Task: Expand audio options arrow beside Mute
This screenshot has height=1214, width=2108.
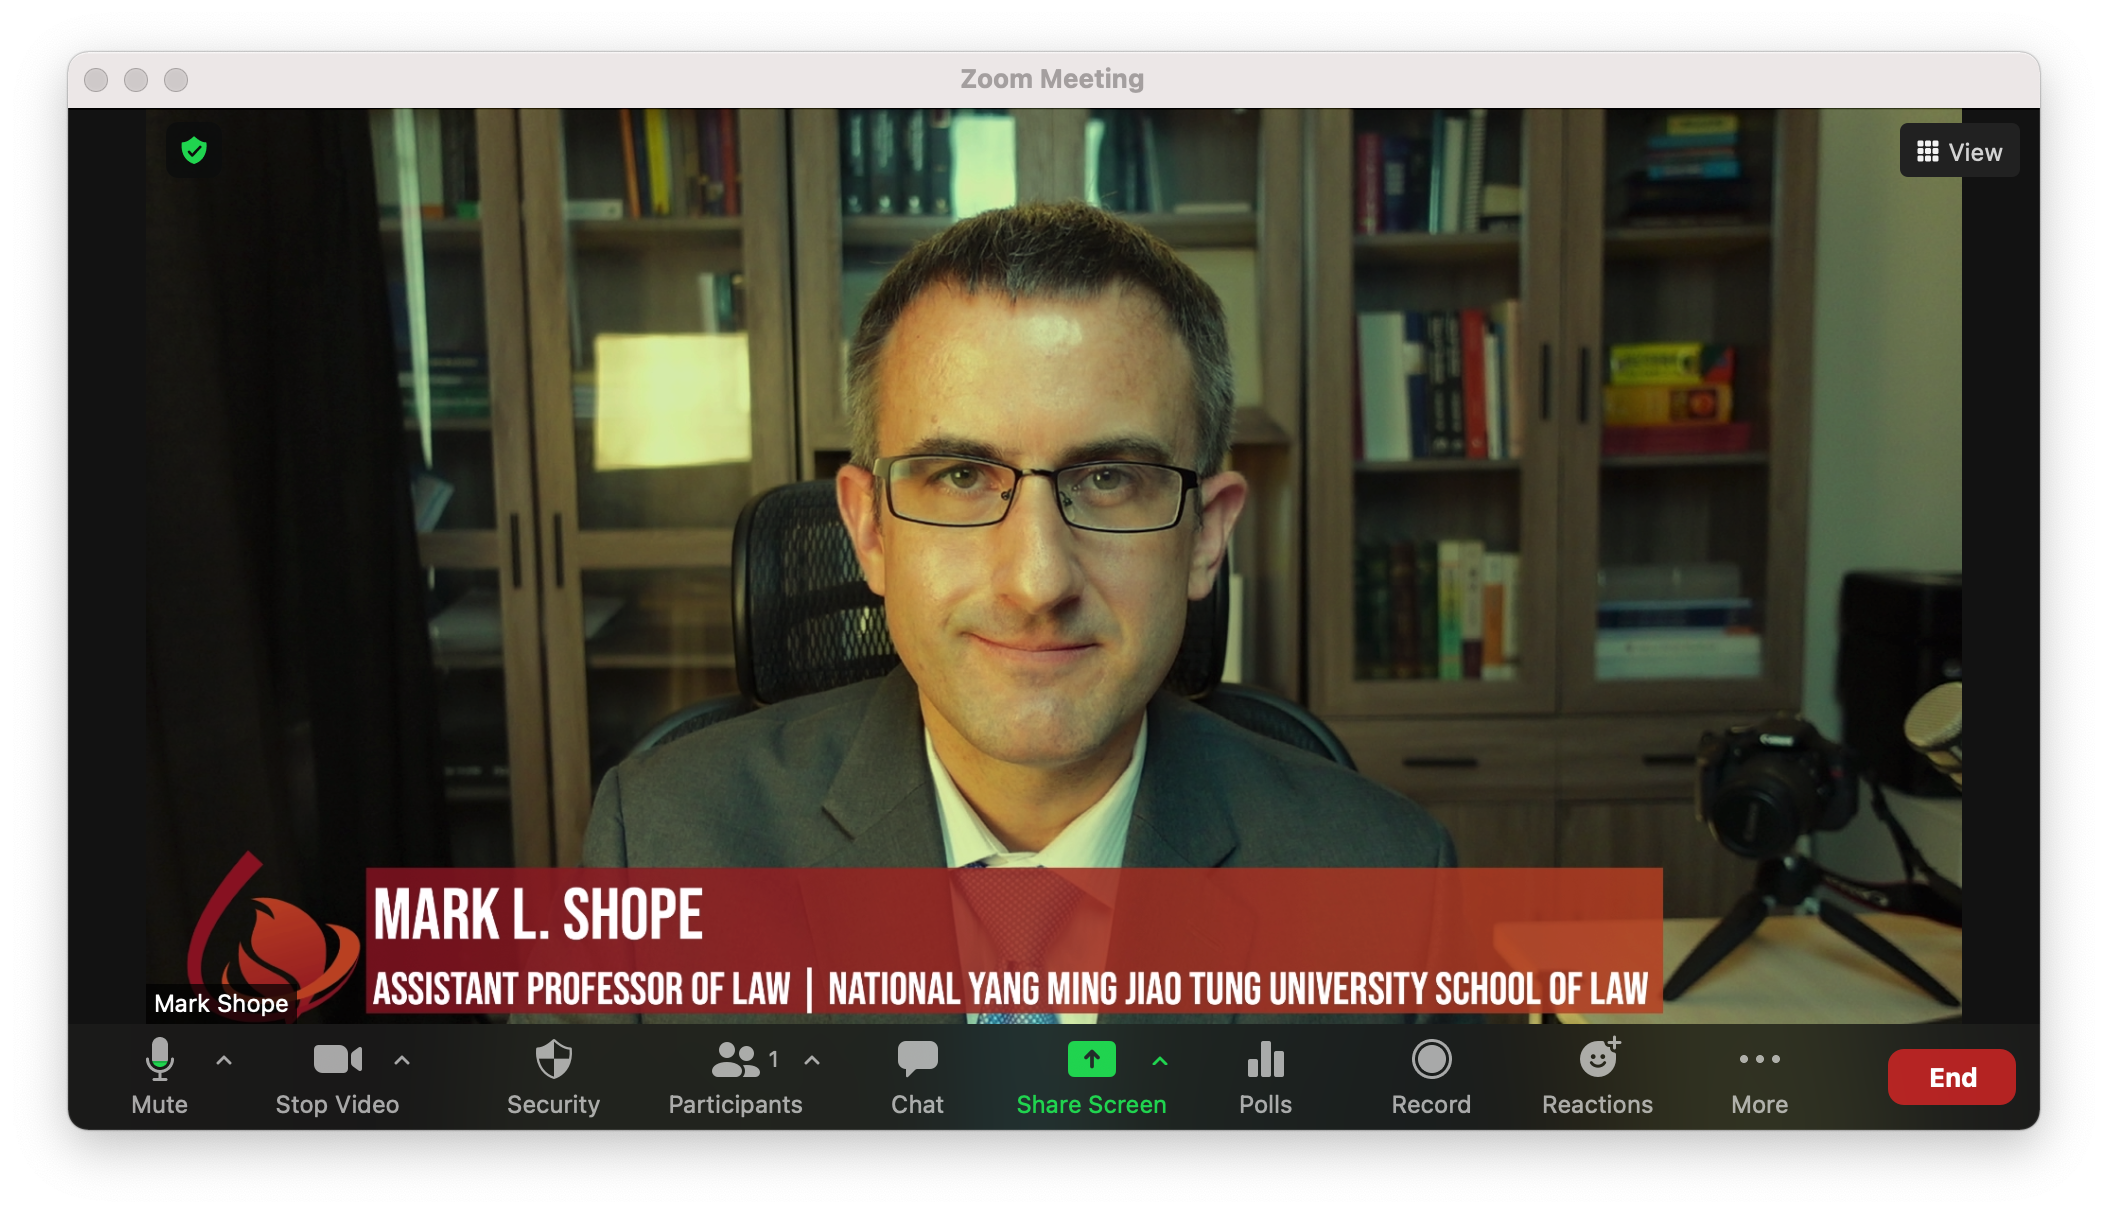Action: 224,1060
